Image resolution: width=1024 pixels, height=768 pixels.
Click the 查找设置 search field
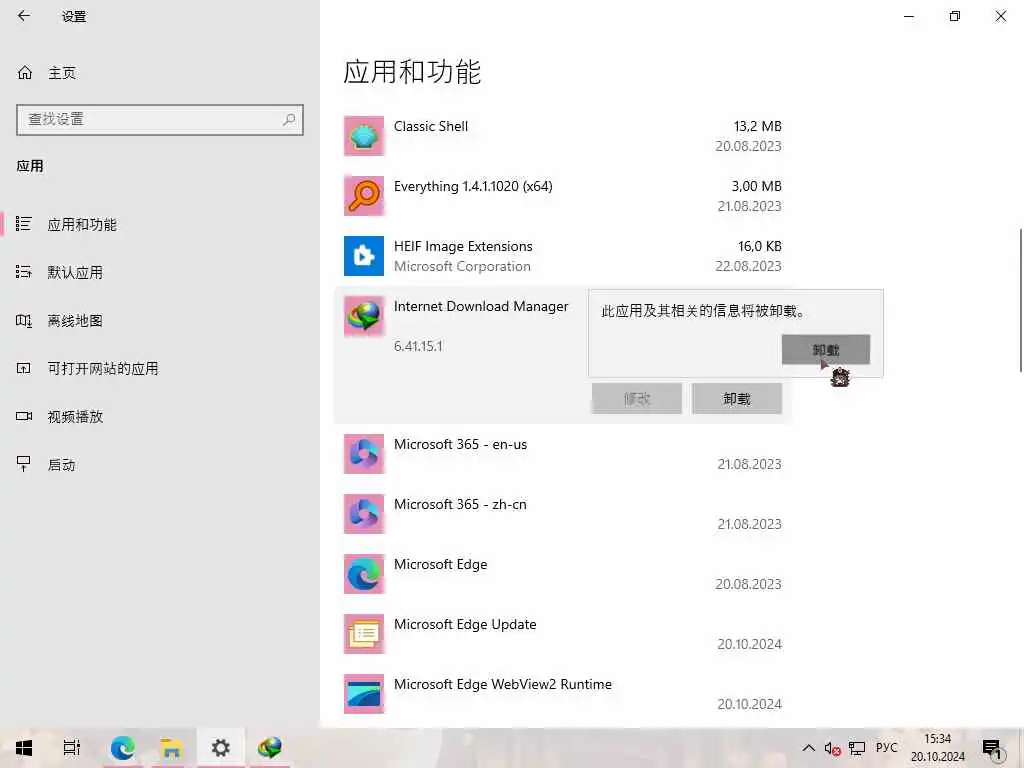[x=159, y=120]
